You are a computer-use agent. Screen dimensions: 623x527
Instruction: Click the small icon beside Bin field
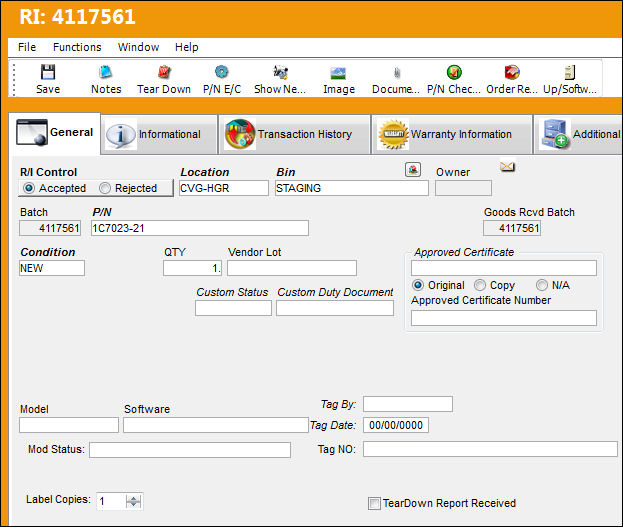413,170
